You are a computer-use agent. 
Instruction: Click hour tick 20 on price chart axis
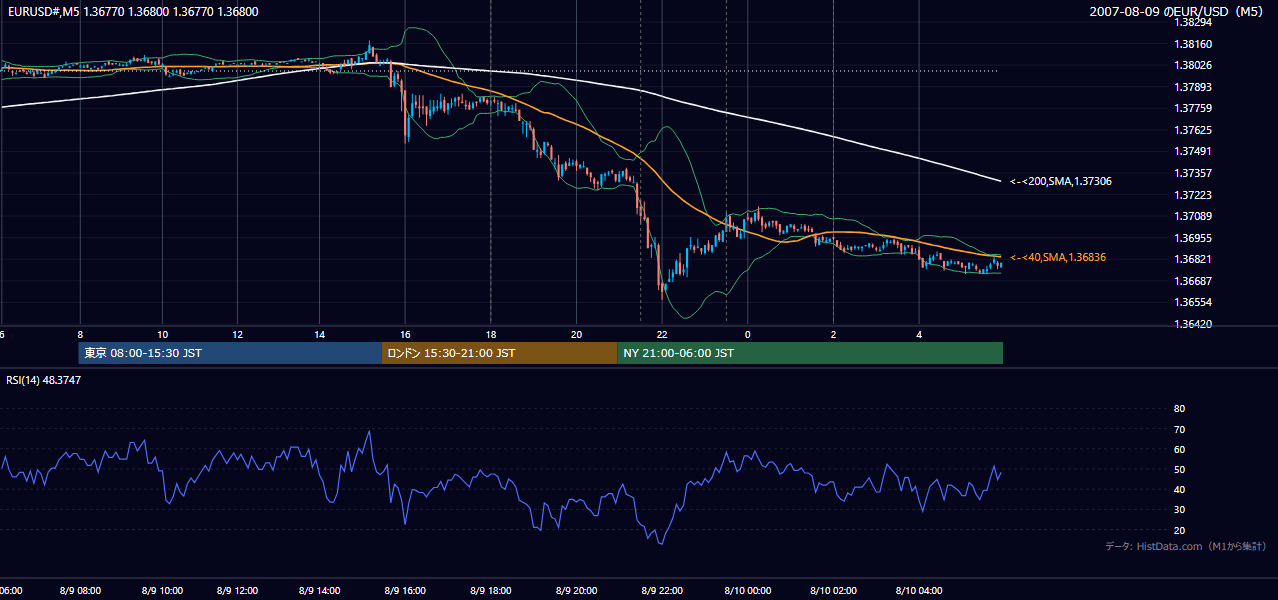click(x=576, y=334)
